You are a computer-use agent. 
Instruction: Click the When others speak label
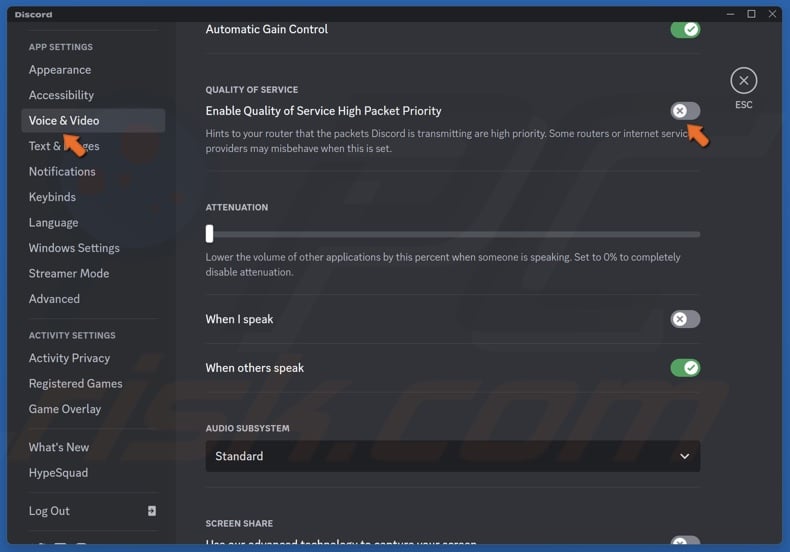(x=254, y=368)
